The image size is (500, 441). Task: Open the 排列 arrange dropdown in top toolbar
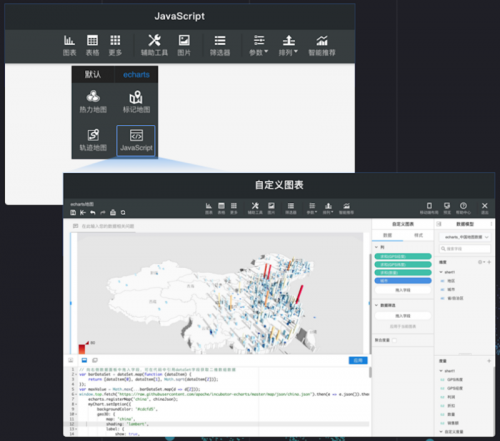pos(288,45)
